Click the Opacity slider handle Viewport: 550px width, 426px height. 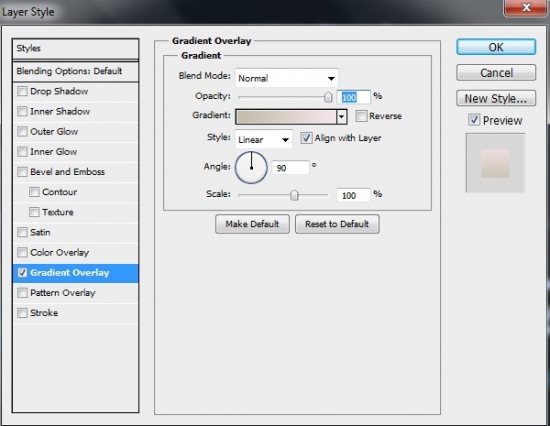click(x=328, y=97)
